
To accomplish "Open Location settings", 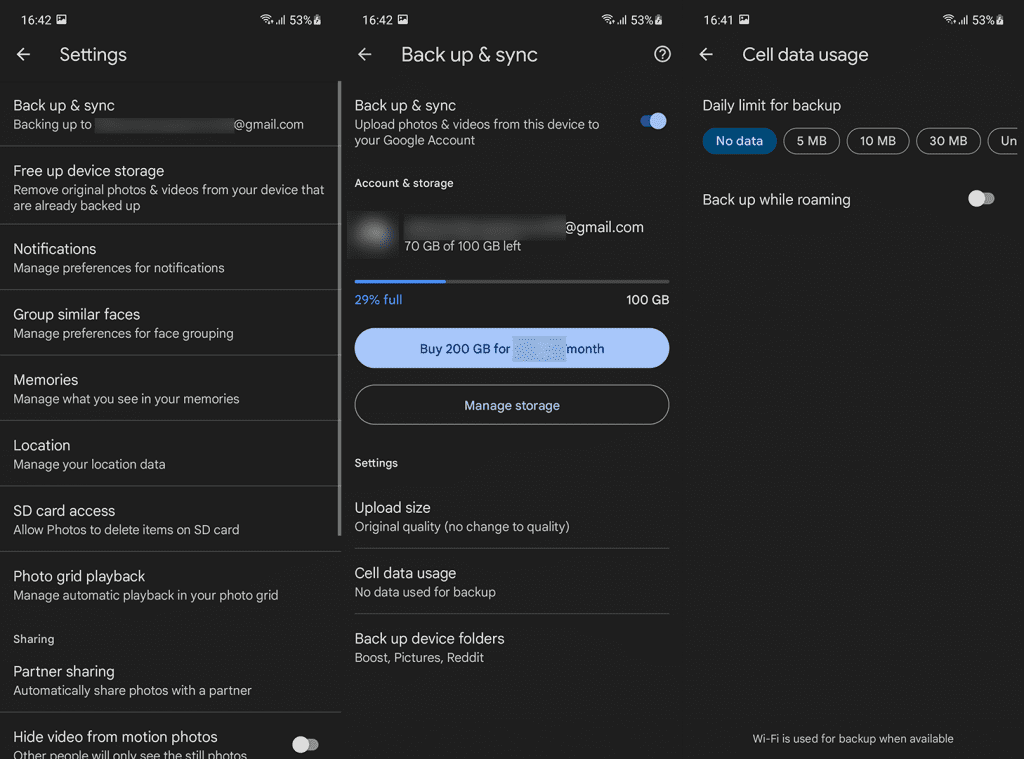I will [x=170, y=454].
